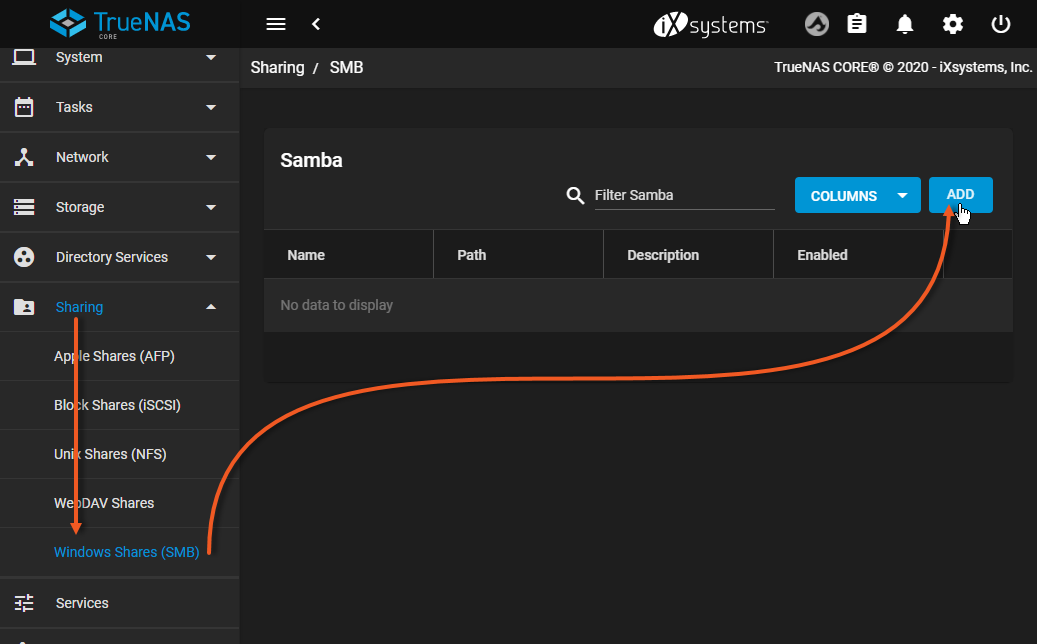Expand the Network menu arrow

pyautogui.click(x=211, y=157)
